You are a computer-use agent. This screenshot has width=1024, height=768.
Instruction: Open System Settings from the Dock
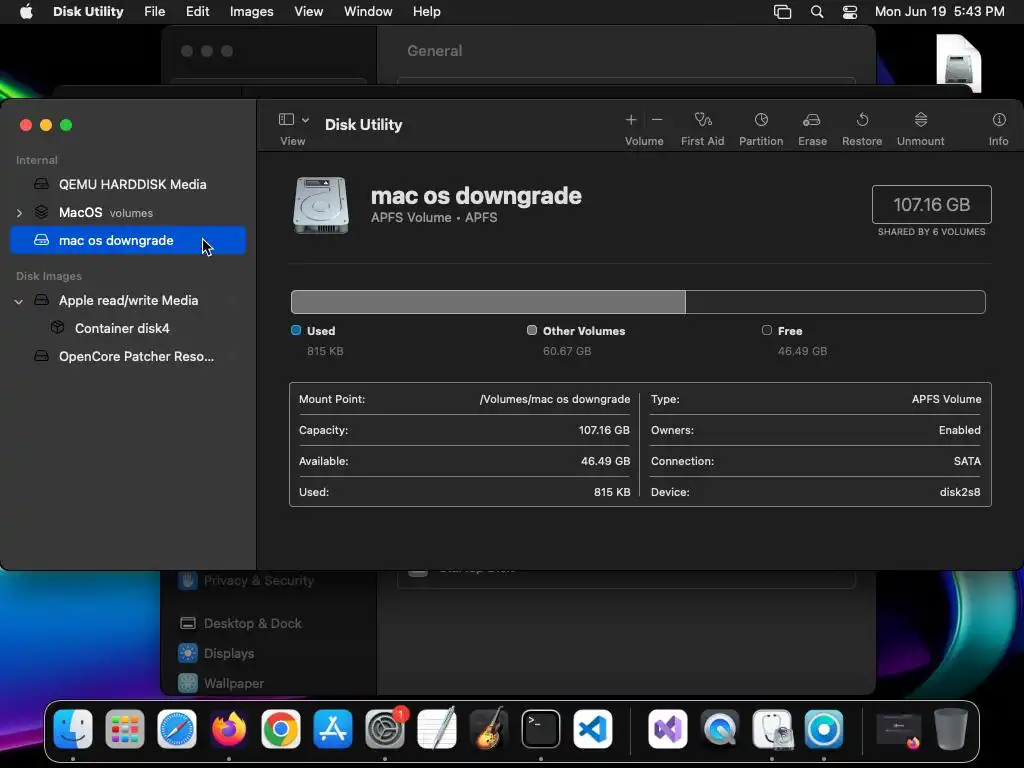point(385,729)
